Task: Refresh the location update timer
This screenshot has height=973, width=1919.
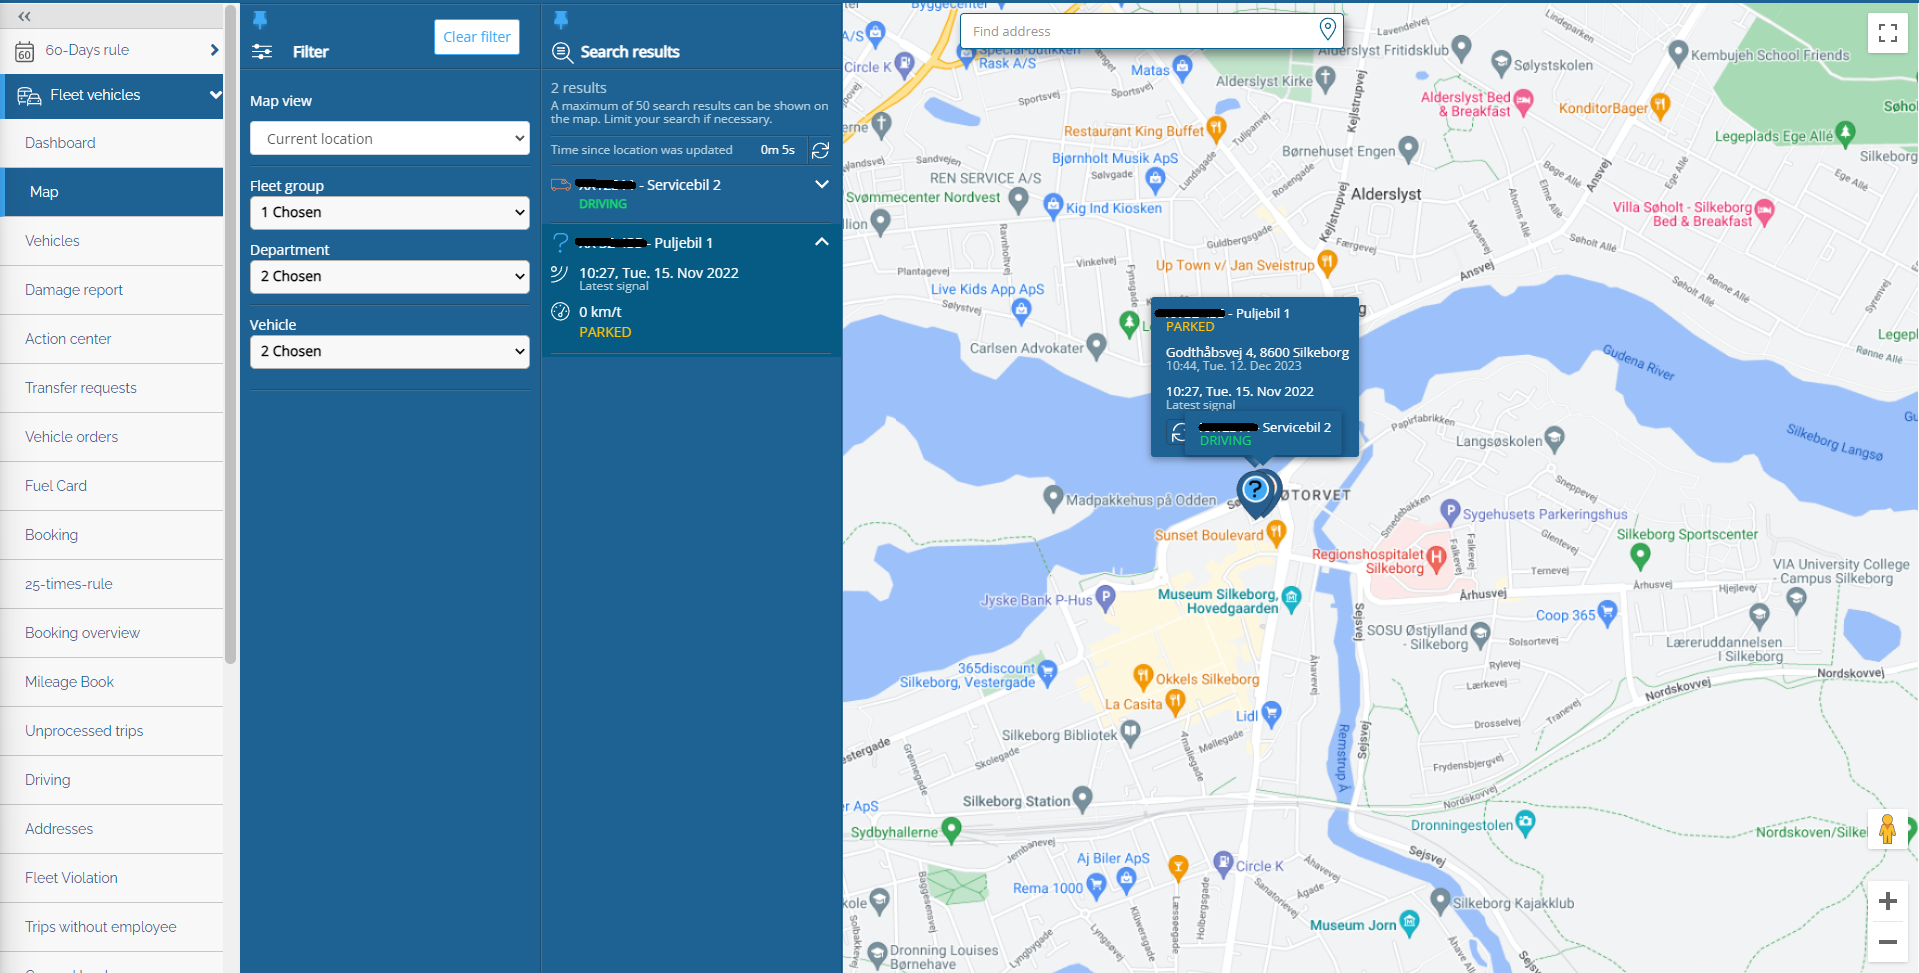Action: (x=821, y=150)
